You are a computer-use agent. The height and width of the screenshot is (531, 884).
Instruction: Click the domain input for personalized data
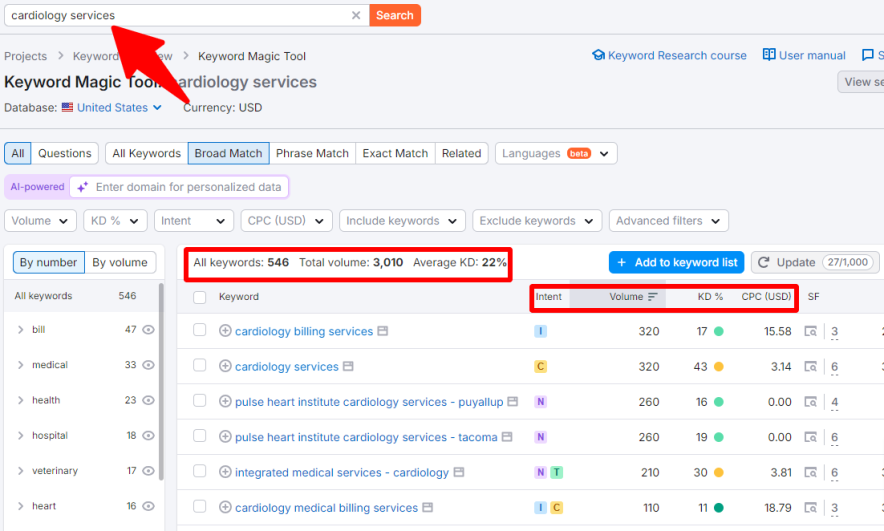179,187
